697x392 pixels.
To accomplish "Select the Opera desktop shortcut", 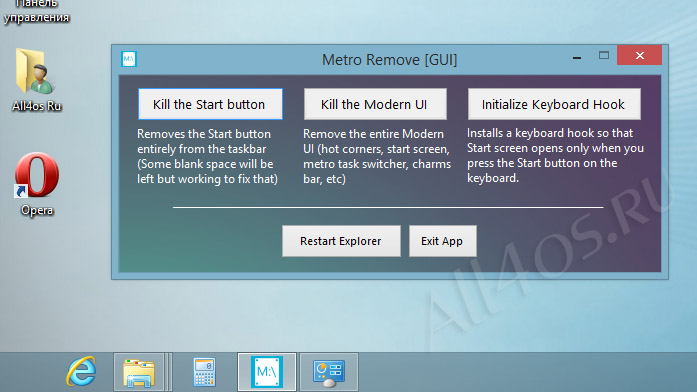I will coord(36,184).
